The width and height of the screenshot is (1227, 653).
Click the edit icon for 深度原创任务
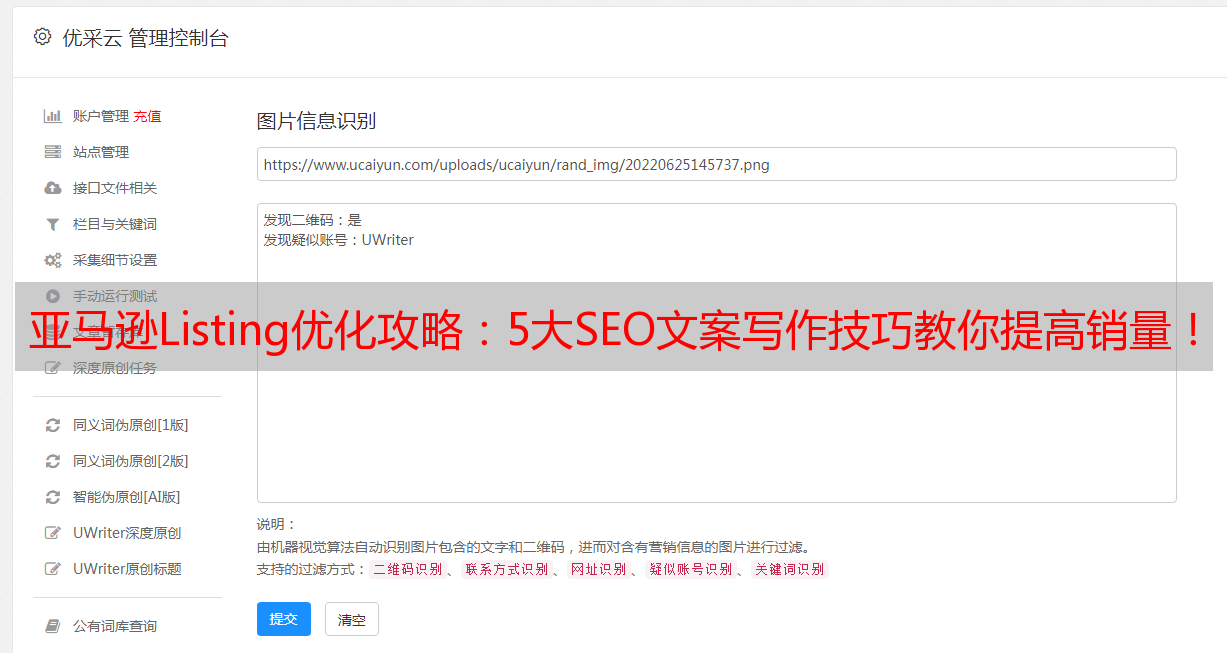click(x=53, y=368)
